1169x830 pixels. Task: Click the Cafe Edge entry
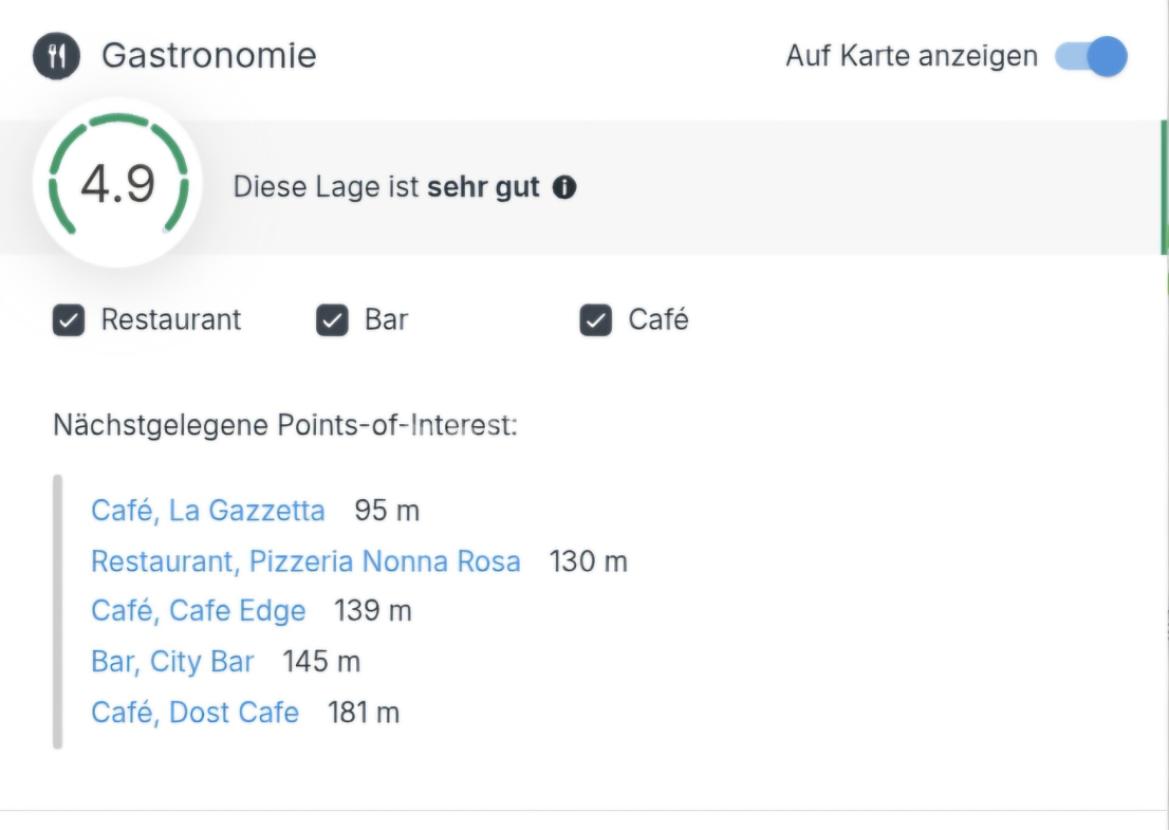(x=197, y=610)
